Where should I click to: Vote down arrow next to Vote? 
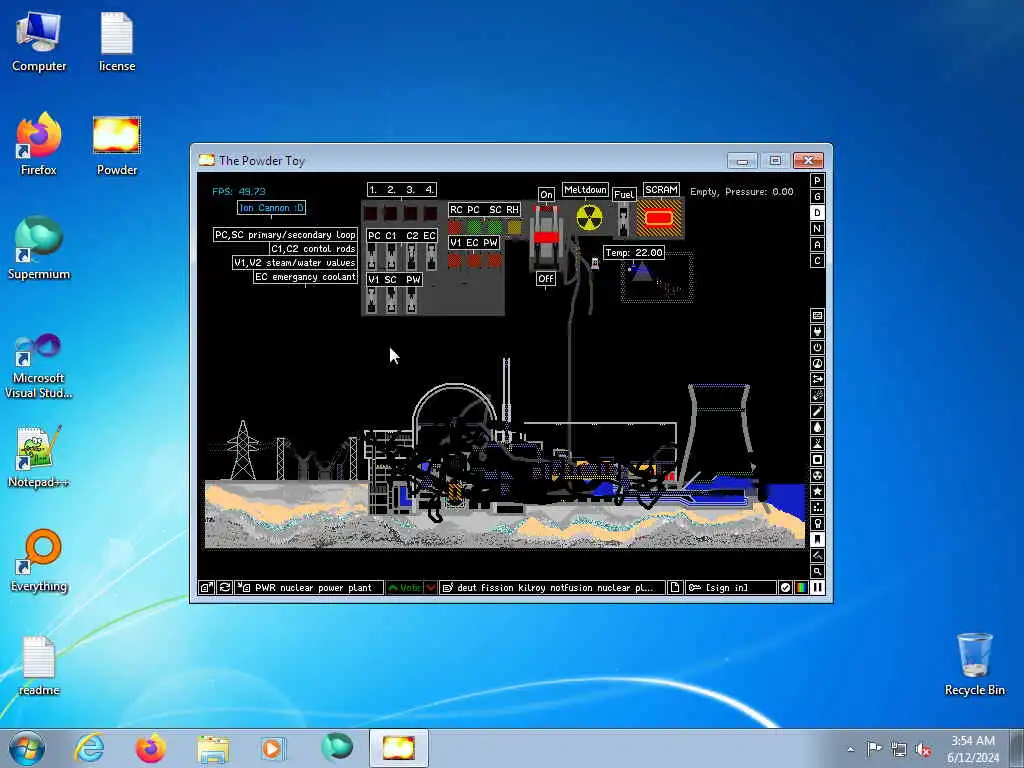[x=431, y=587]
